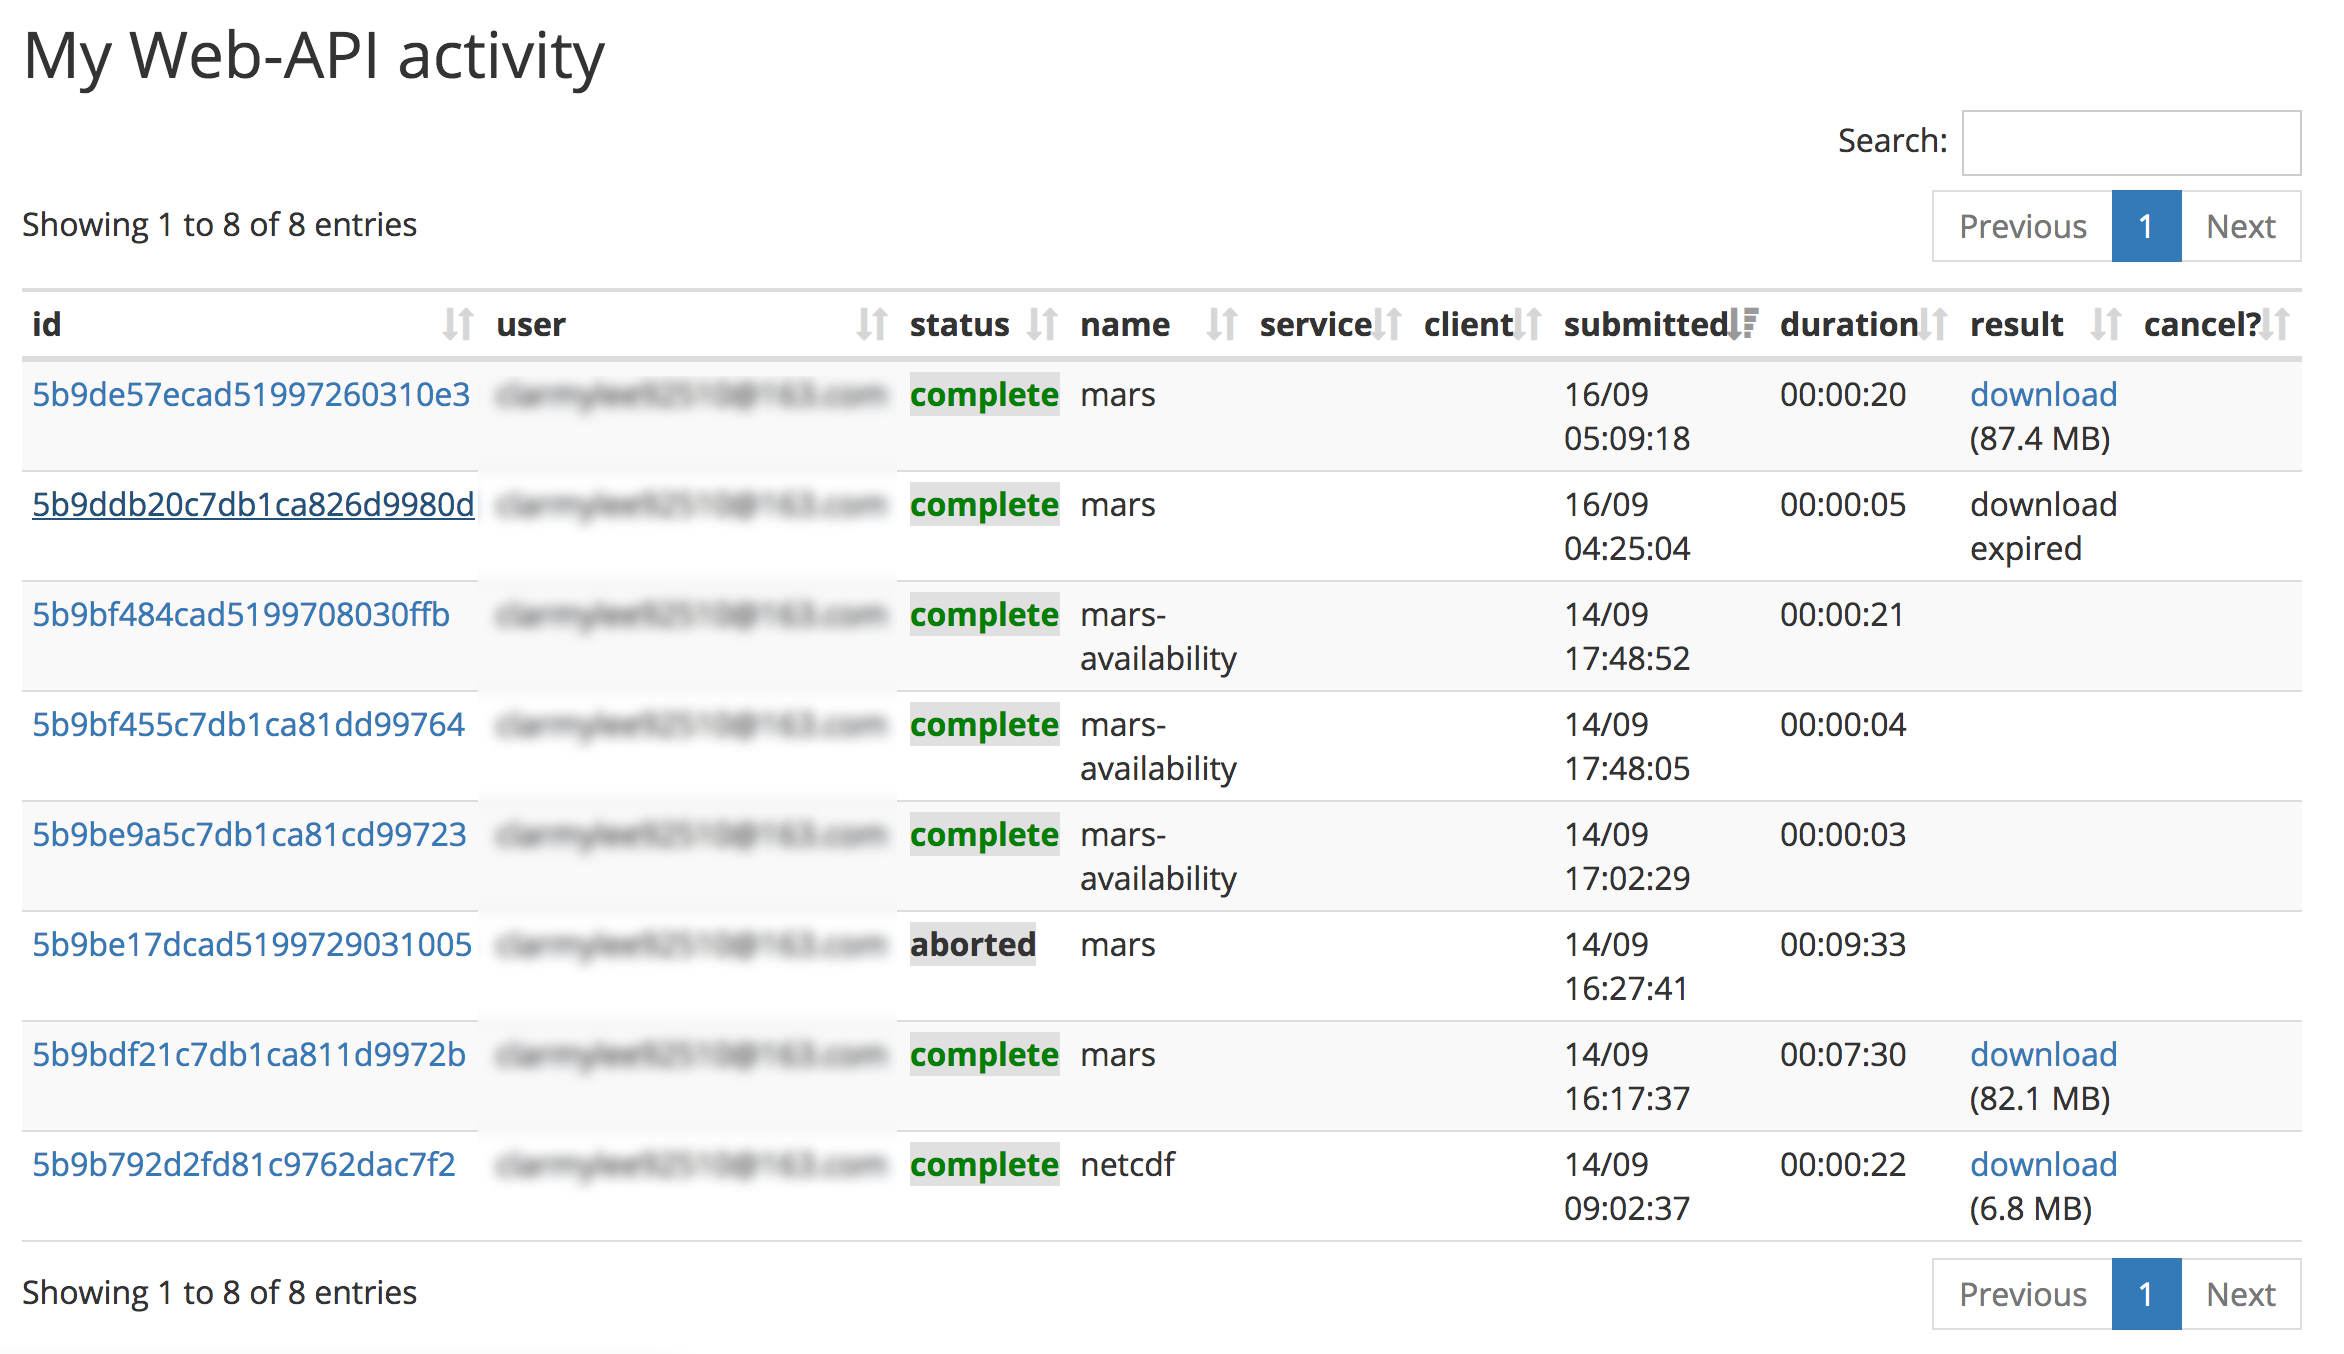
Task: Click complete status of netcdf row
Action: pyautogui.click(x=984, y=1165)
